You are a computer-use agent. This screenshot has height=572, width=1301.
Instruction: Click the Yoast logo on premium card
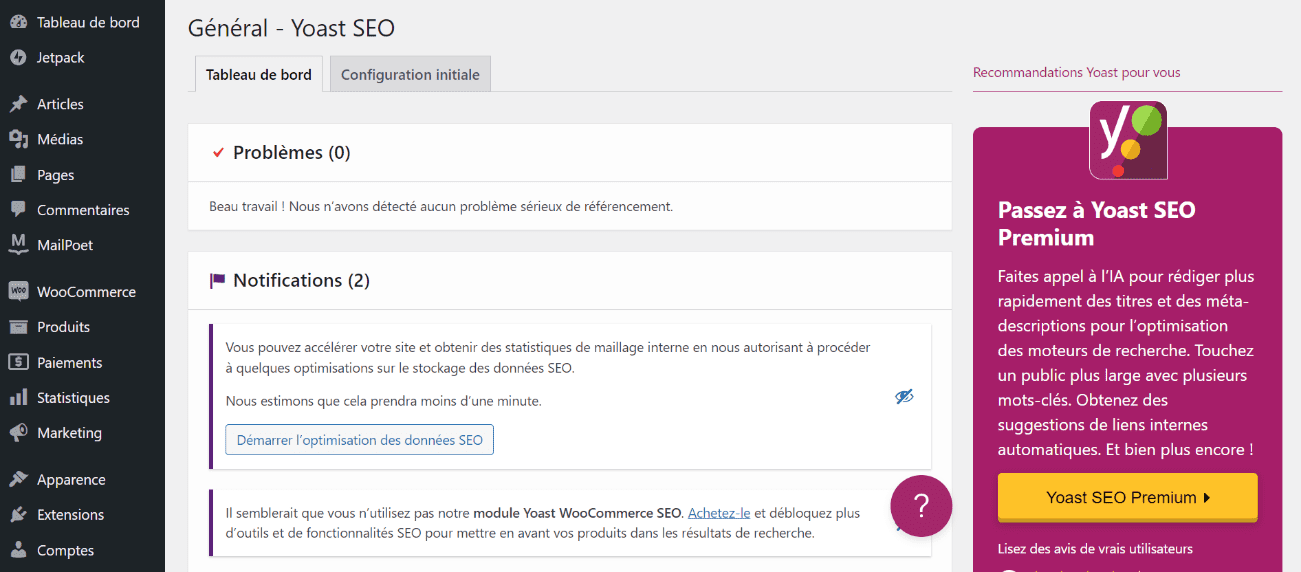pyautogui.click(x=1128, y=140)
